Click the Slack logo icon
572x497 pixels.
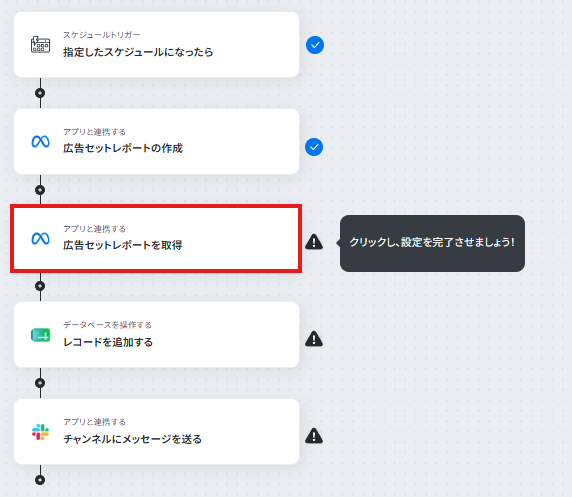[40, 432]
